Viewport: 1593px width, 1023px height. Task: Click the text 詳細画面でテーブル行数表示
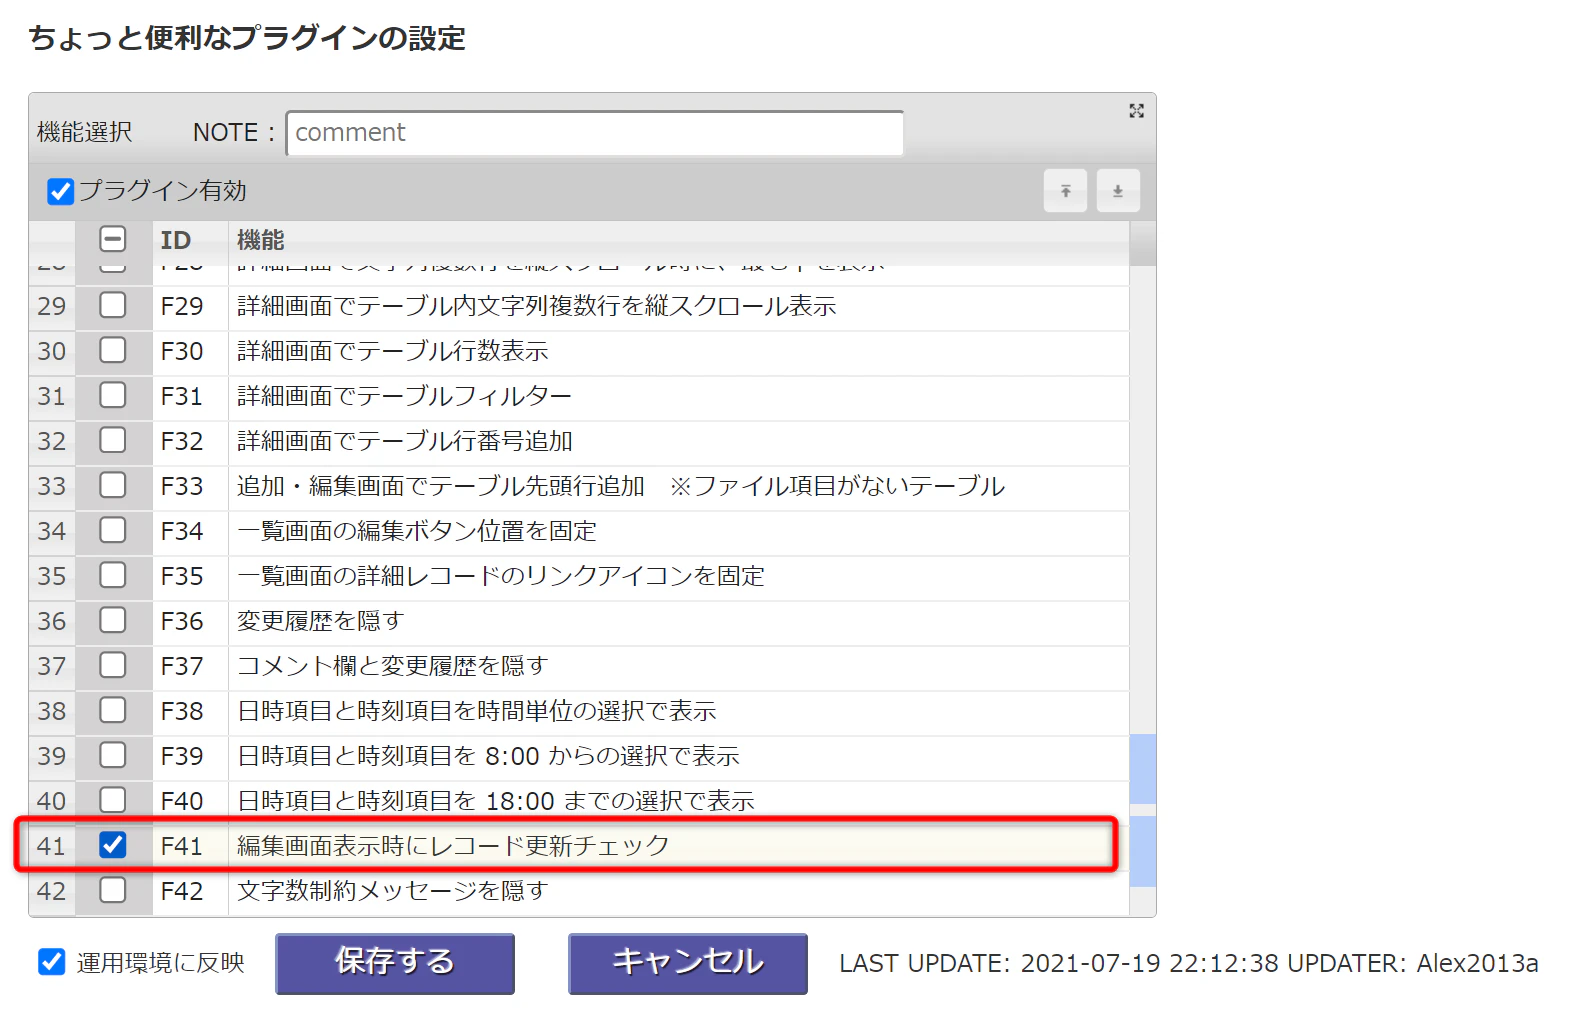point(393,351)
